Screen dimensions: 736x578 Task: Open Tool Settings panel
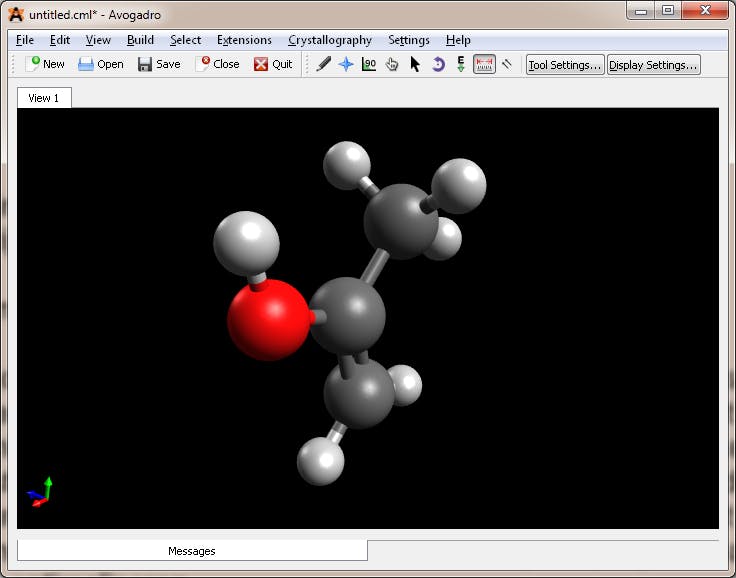tap(565, 64)
